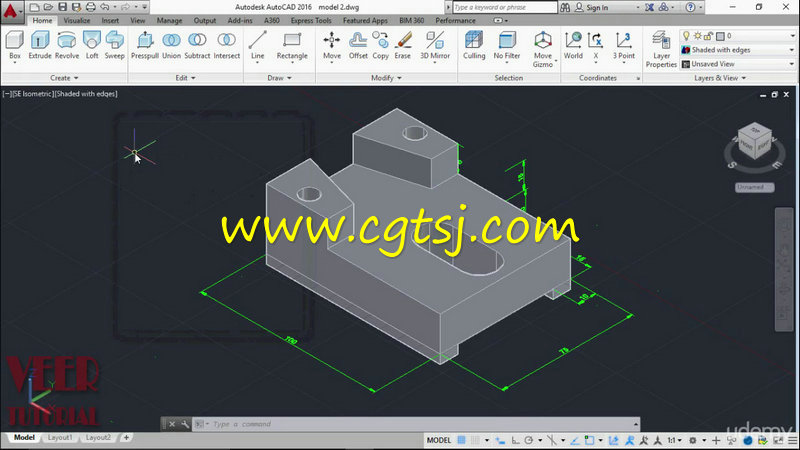Image resolution: width=800 pixels, height=450 pixels.
Task: Click the Save icon in quick access toolbar
Action: [62, 7]
